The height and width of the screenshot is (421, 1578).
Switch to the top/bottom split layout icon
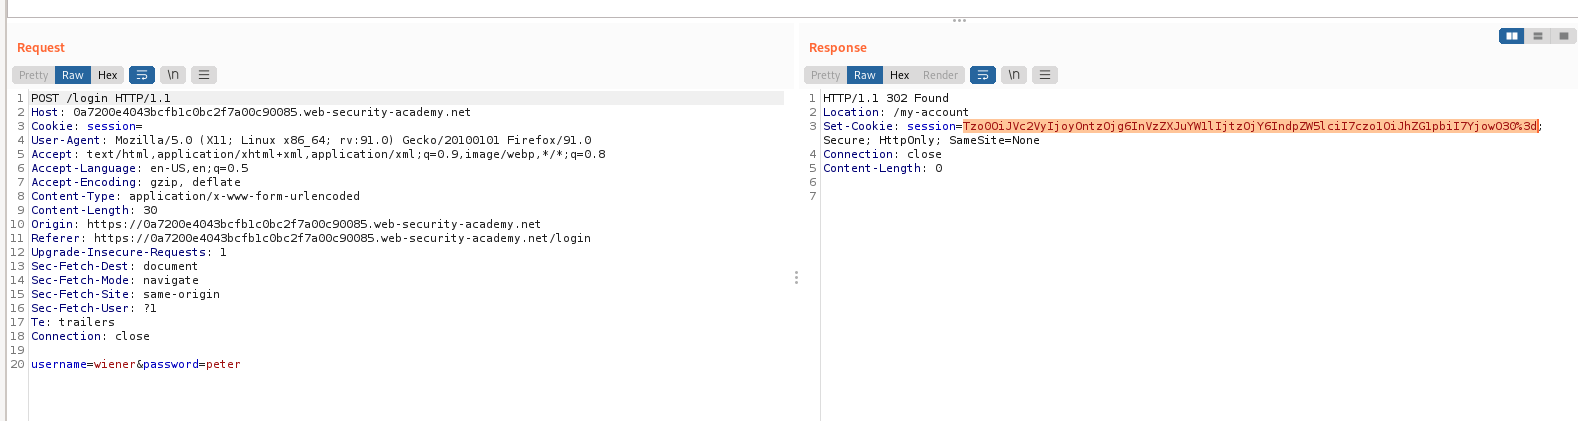click(1538, 36)
